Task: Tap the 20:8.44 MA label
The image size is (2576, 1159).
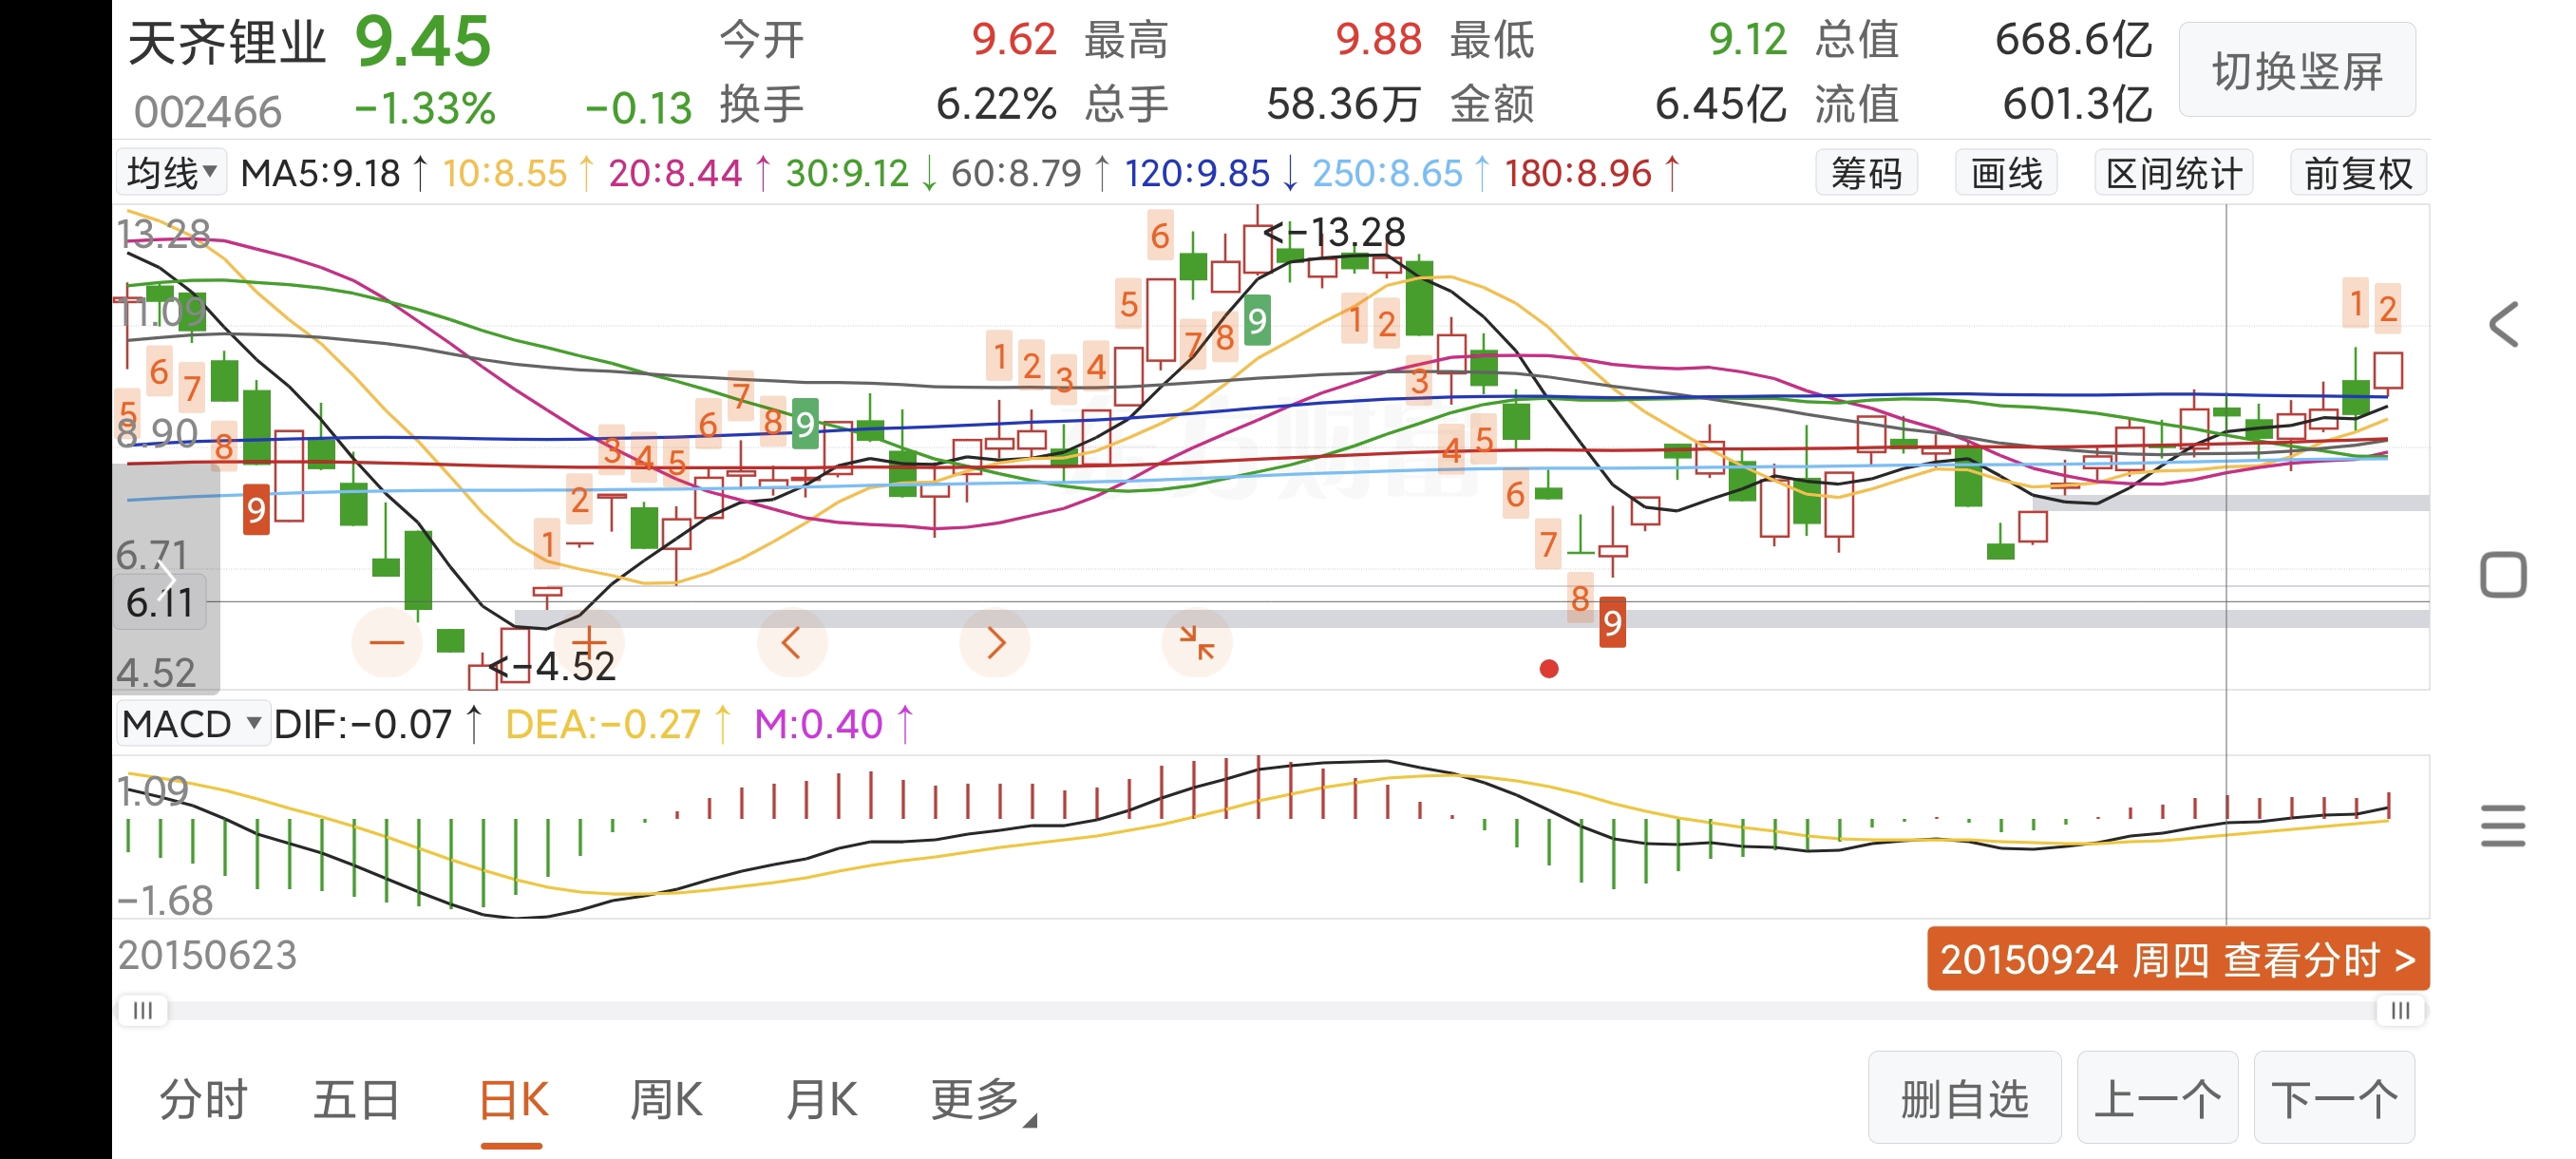Action: (690, 174)
